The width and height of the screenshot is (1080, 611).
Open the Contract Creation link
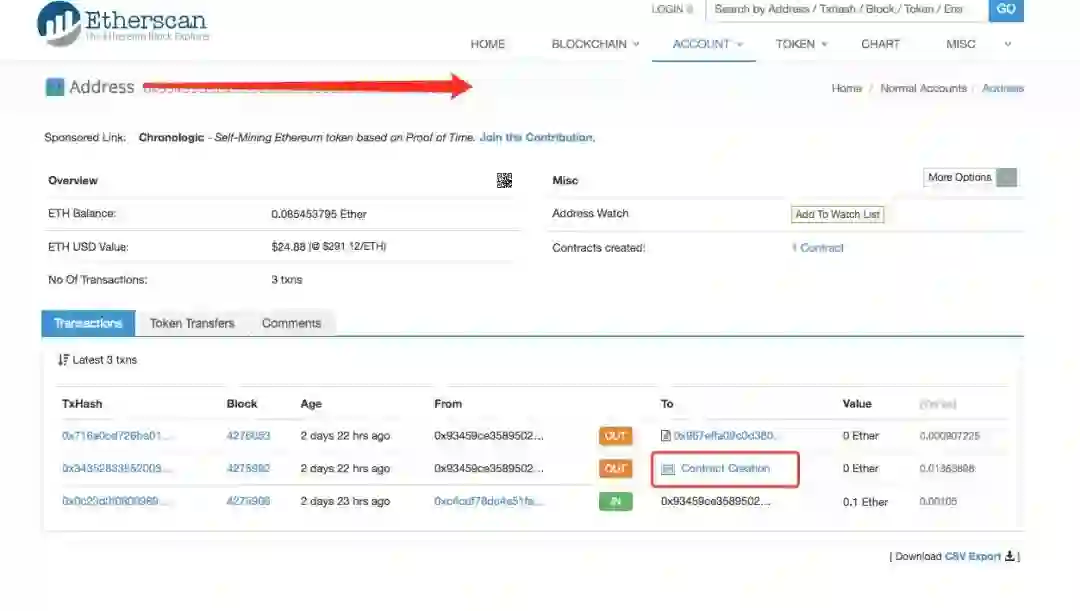[725, 468]
